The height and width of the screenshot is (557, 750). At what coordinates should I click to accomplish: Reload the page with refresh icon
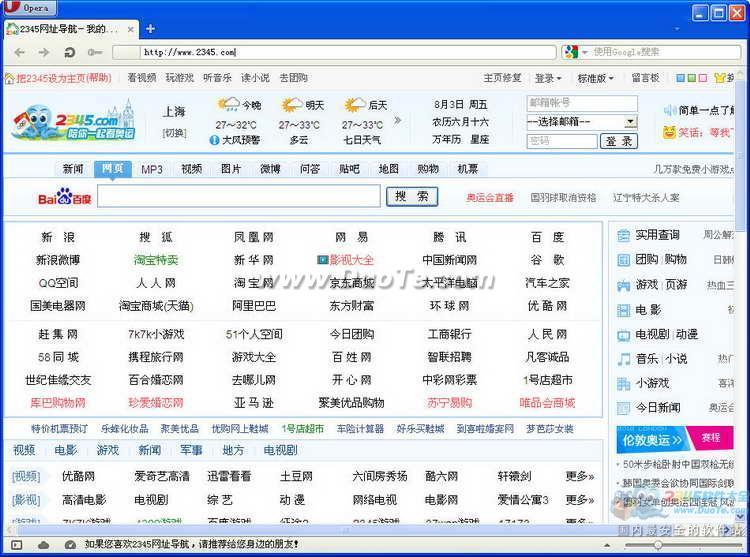pyautogui.click(x=69, y=52)
